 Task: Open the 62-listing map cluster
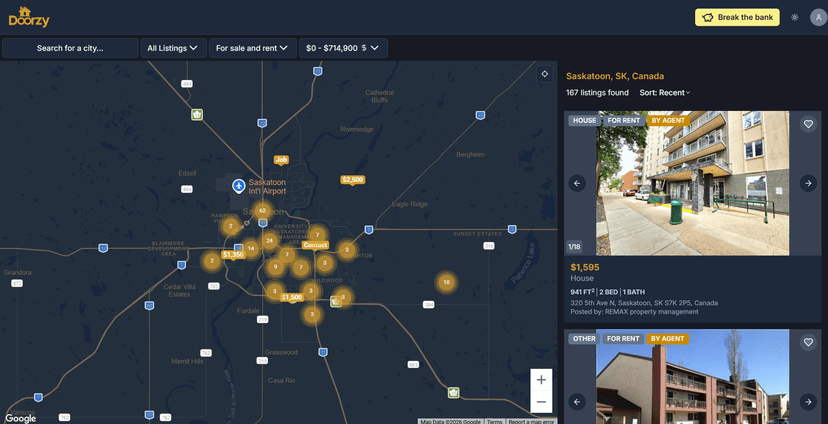pos(262,211)
